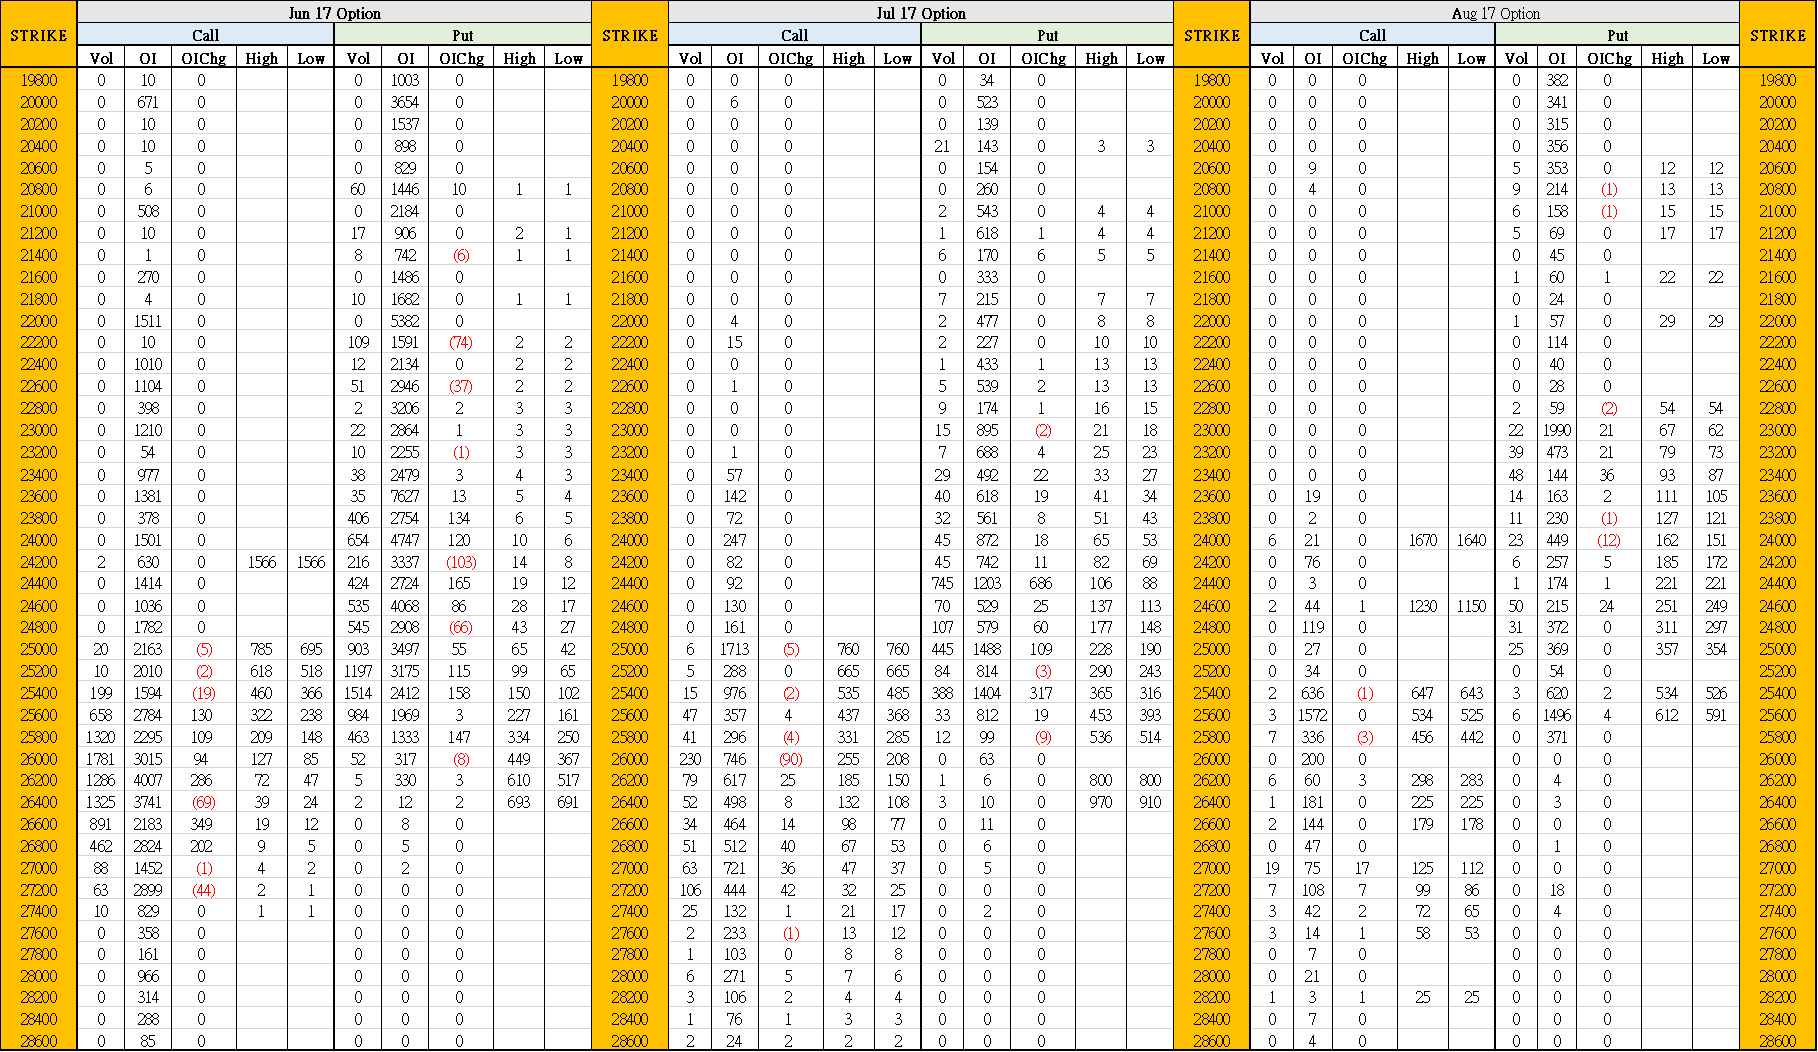Click the Jun put open interest cell 5382

click(x=405, y=321)
